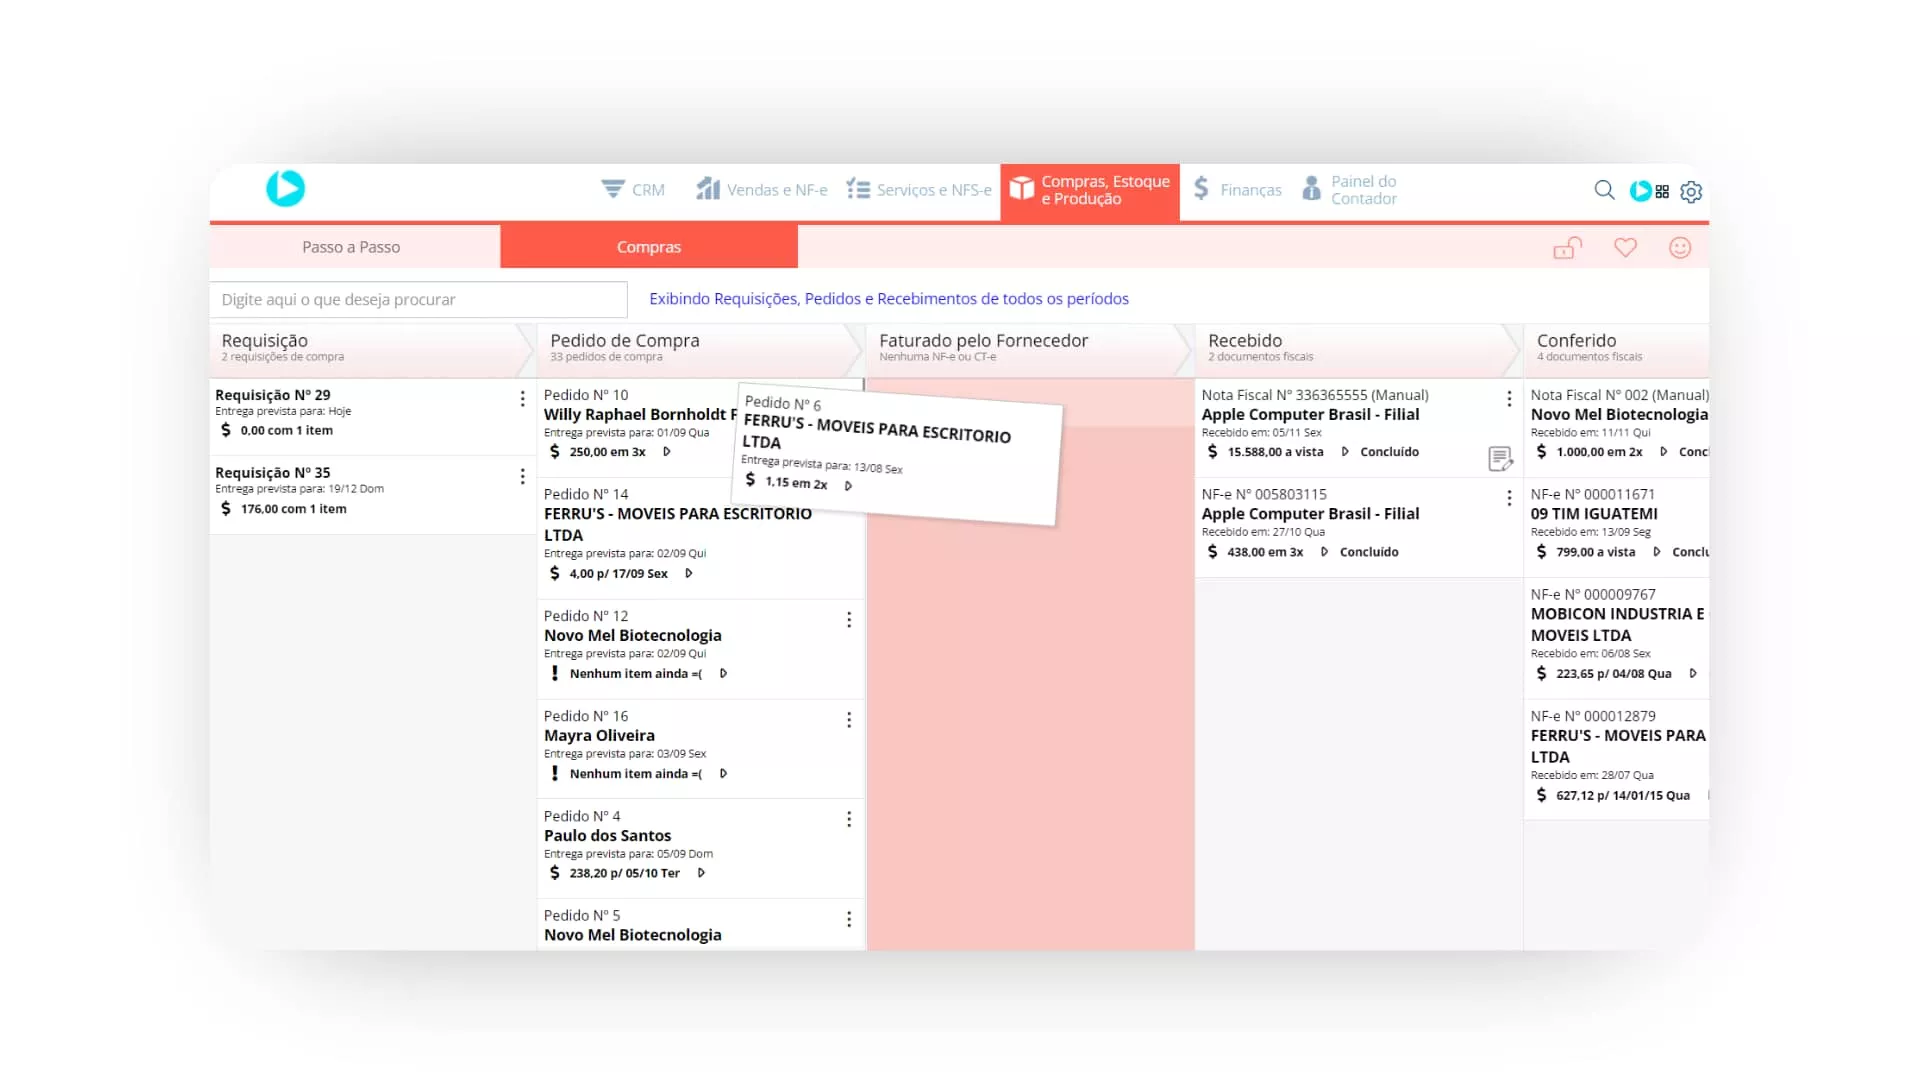Open MOBICON INDUSTRIA E MOVEIS LTDA card

tap(1616, 637)
